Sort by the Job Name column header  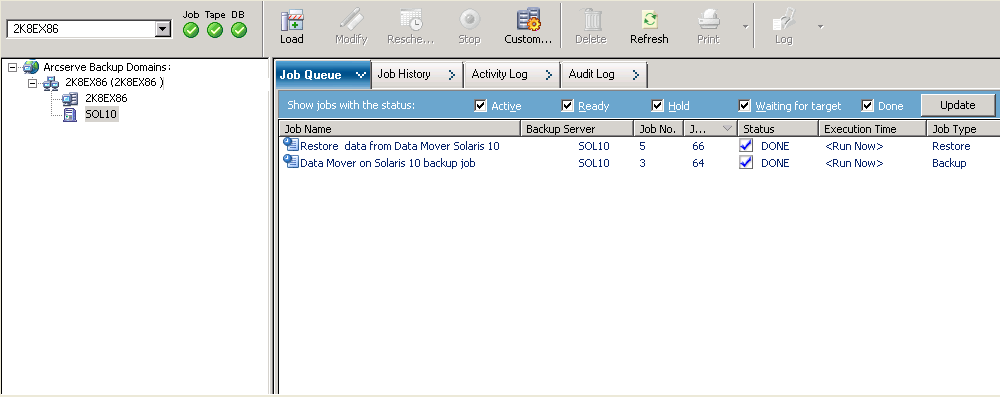(400, 129)
